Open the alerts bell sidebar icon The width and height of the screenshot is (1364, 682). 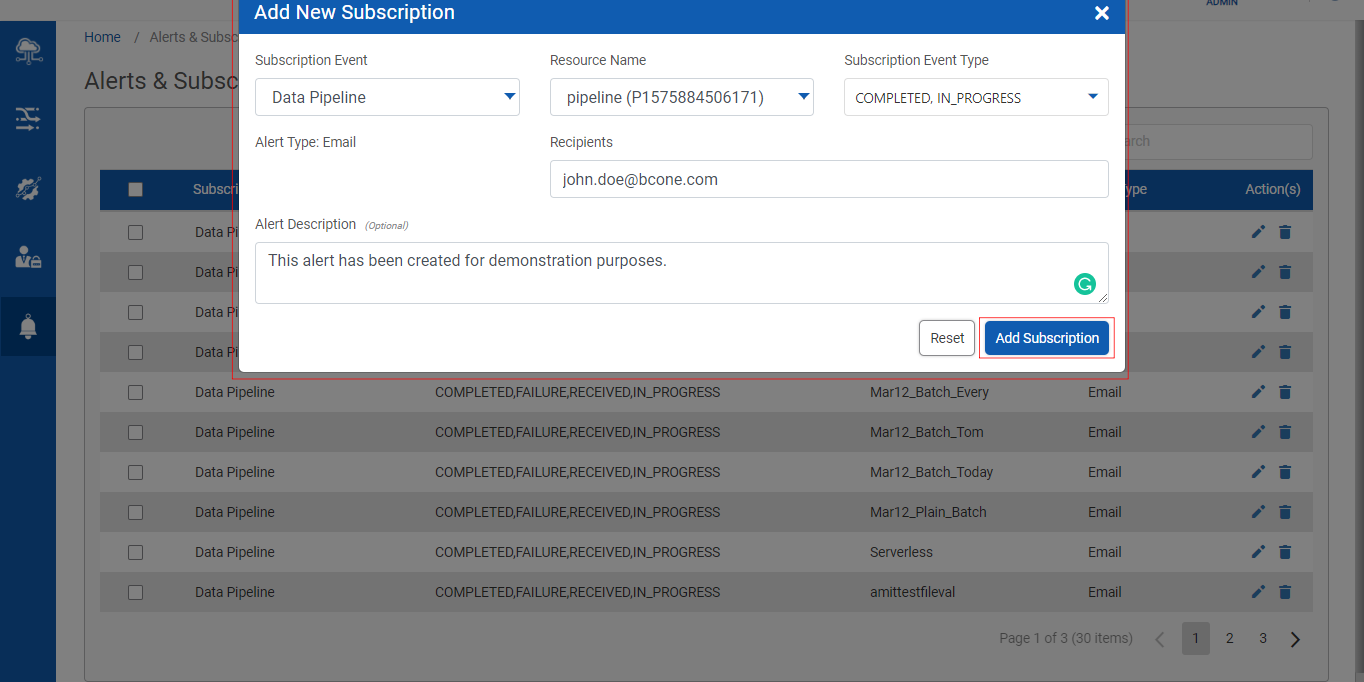28,326
